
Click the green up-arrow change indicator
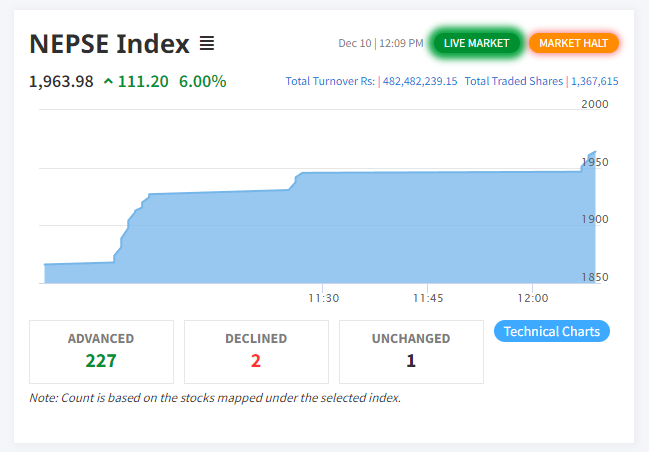coord(108,82)
